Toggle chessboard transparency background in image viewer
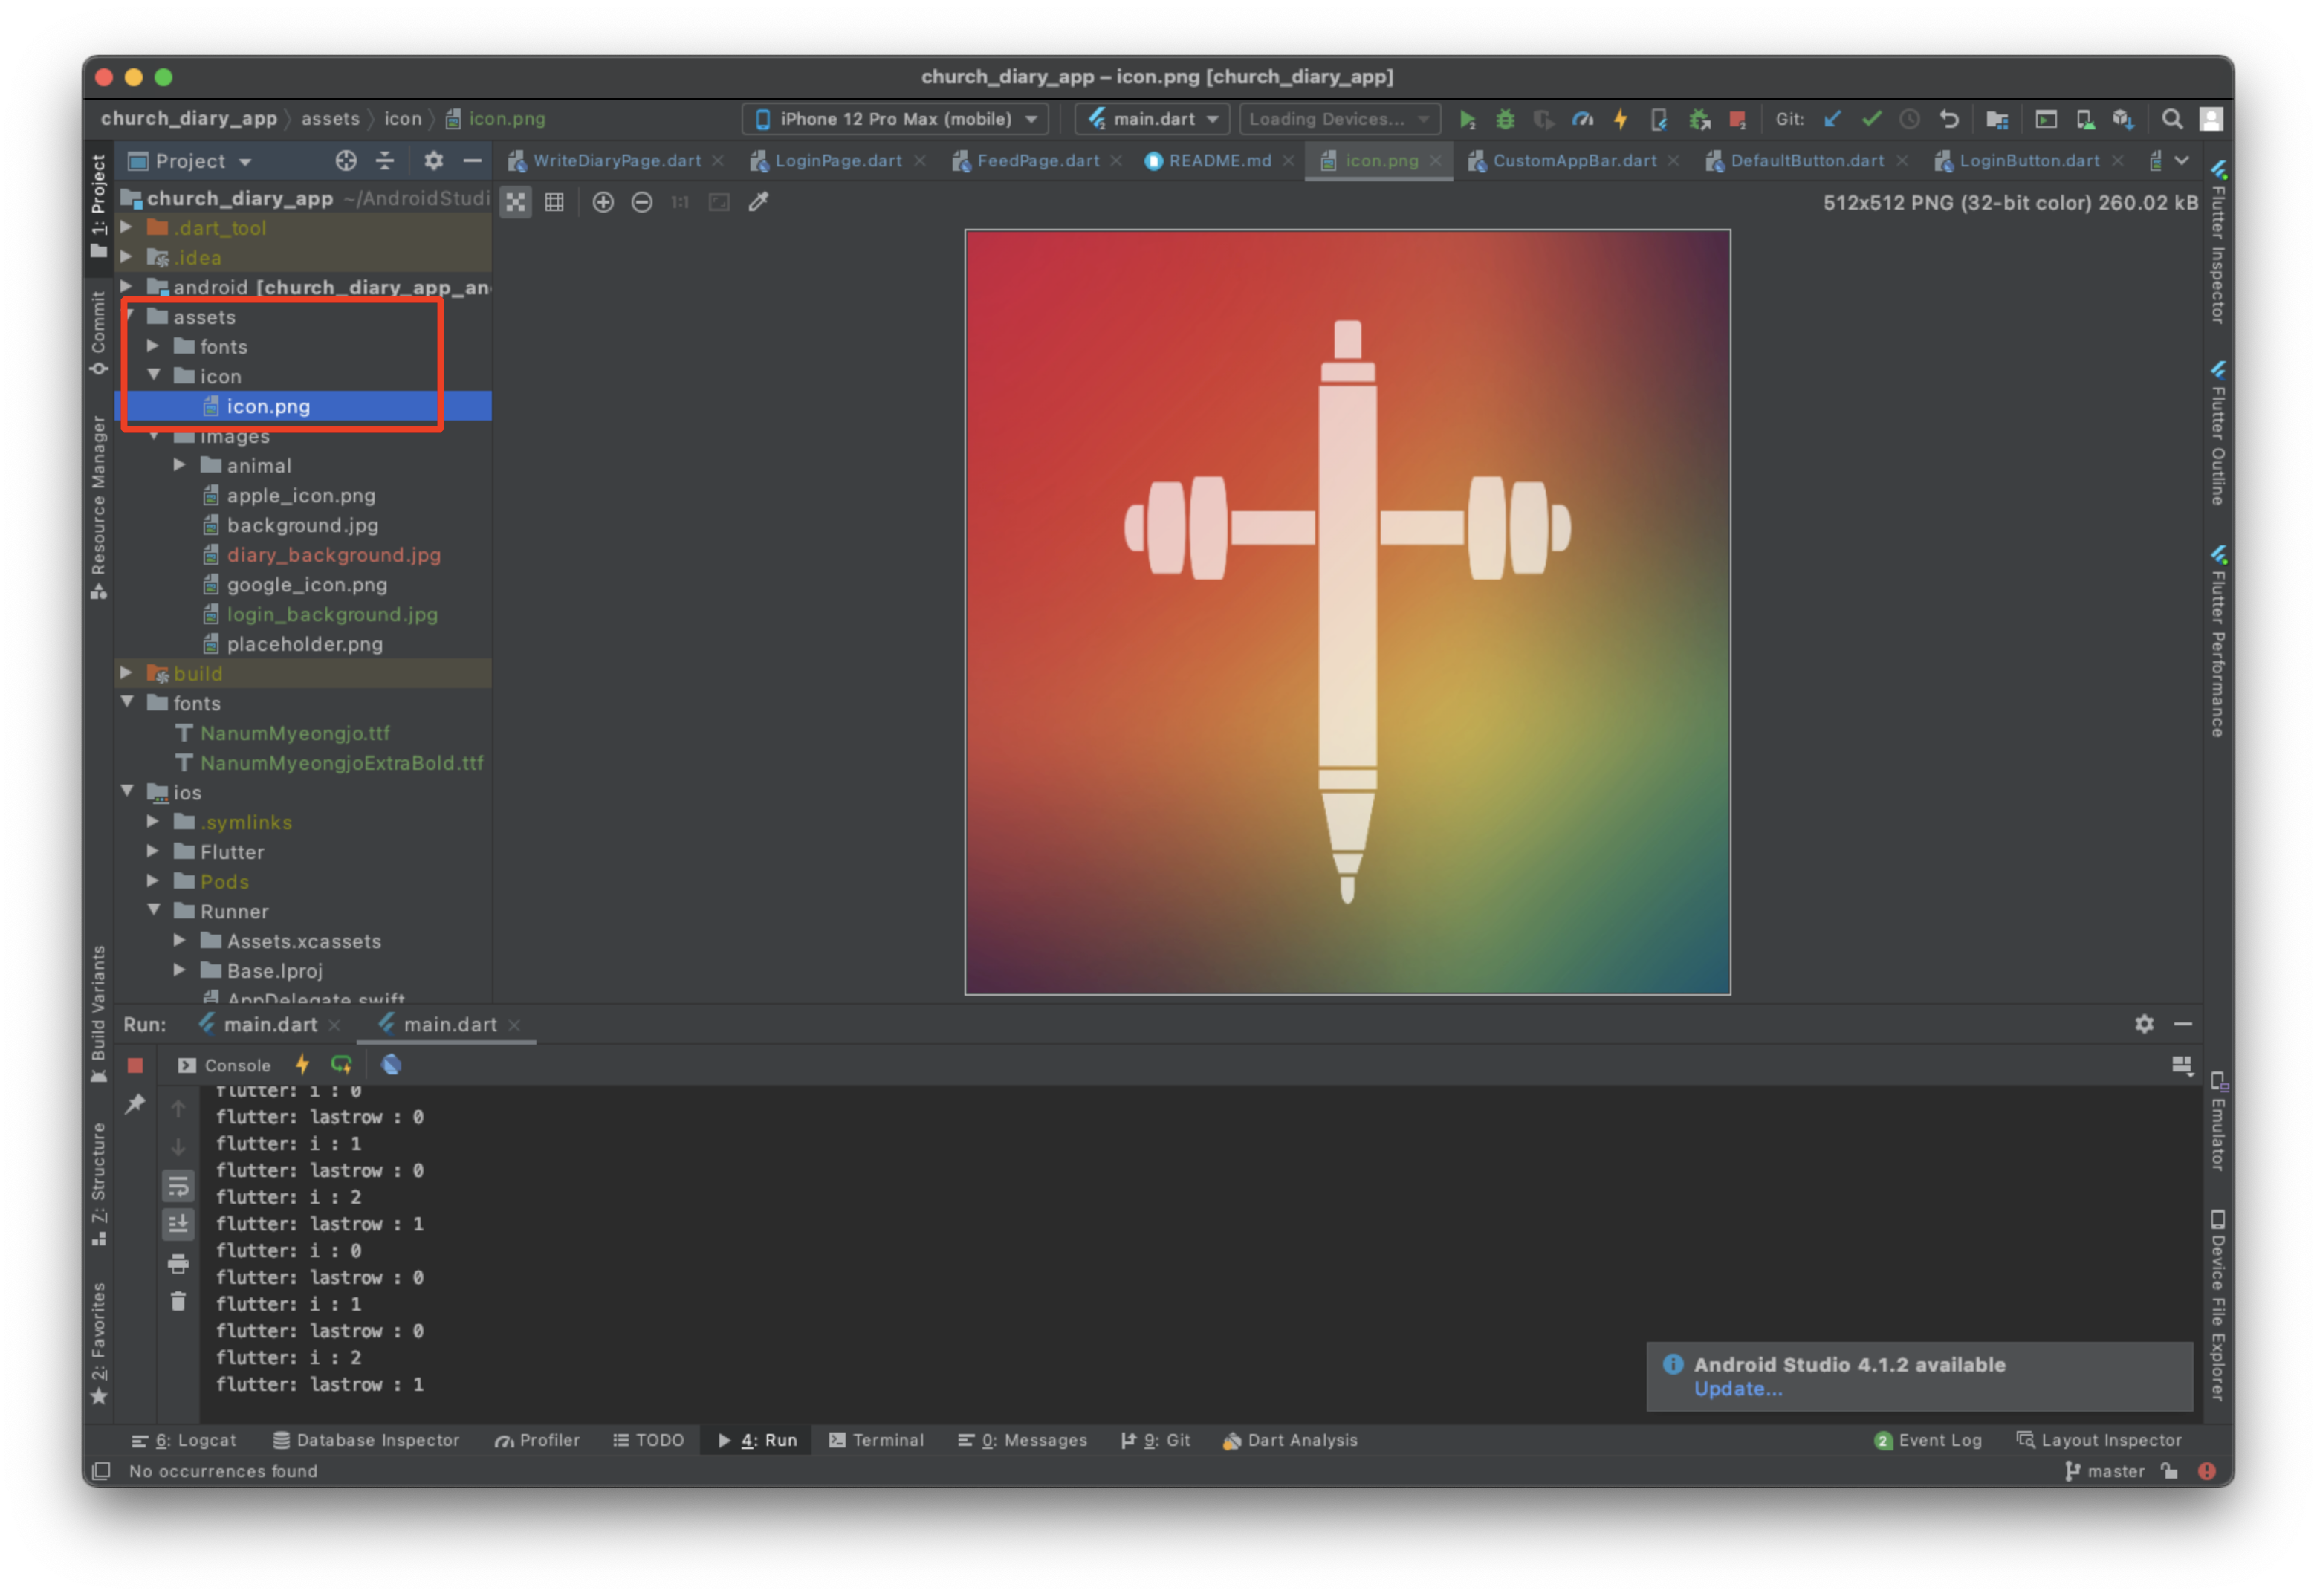Image resolution: width=2317 pixels, height=1596 pixels. click(515, 202)
